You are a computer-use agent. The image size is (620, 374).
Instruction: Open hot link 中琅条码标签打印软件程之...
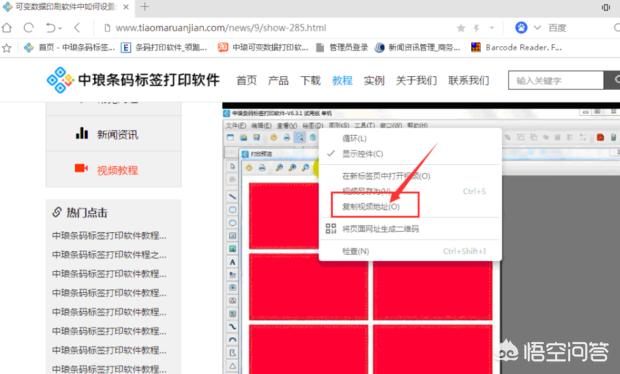pyautogui.click(x=109, y=255)
